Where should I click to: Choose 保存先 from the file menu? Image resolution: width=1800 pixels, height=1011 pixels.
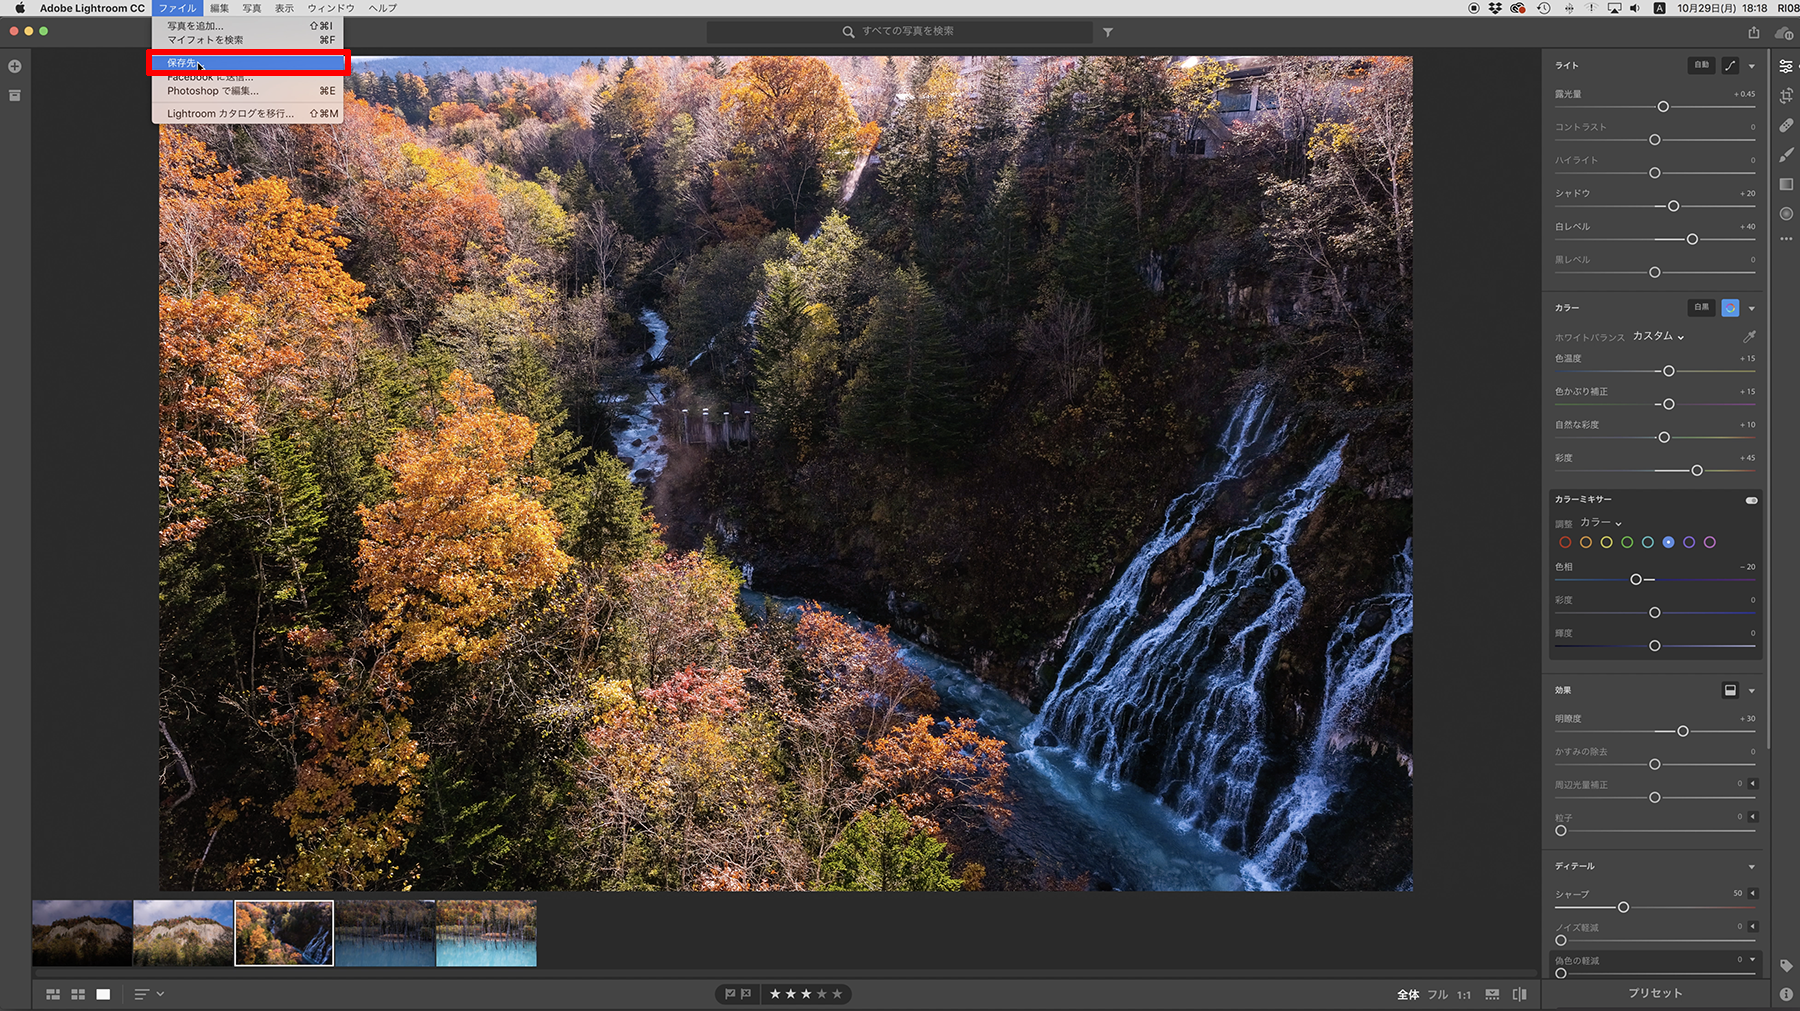click(x=247, y=63)
